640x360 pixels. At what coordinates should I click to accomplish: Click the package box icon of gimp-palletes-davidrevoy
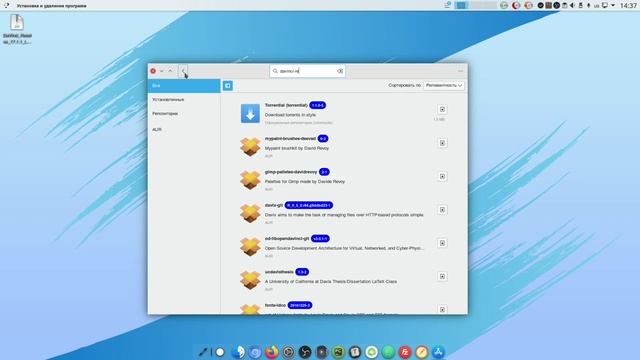[250, 180]
